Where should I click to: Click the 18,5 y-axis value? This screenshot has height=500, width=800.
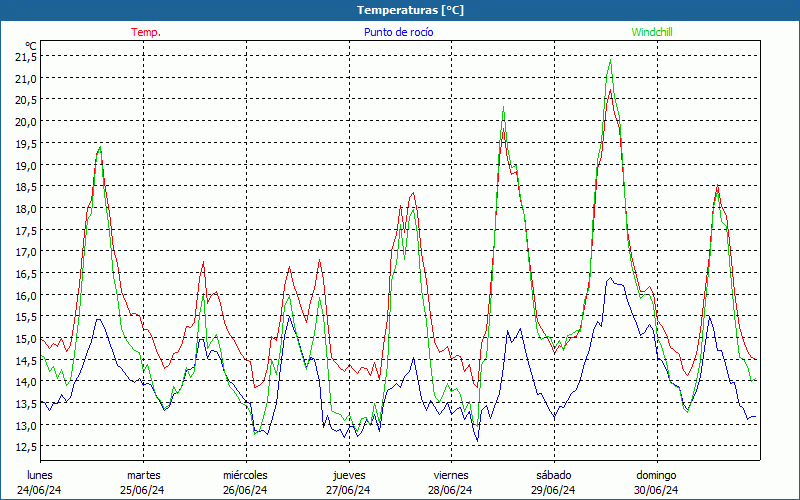coord(26,187)
